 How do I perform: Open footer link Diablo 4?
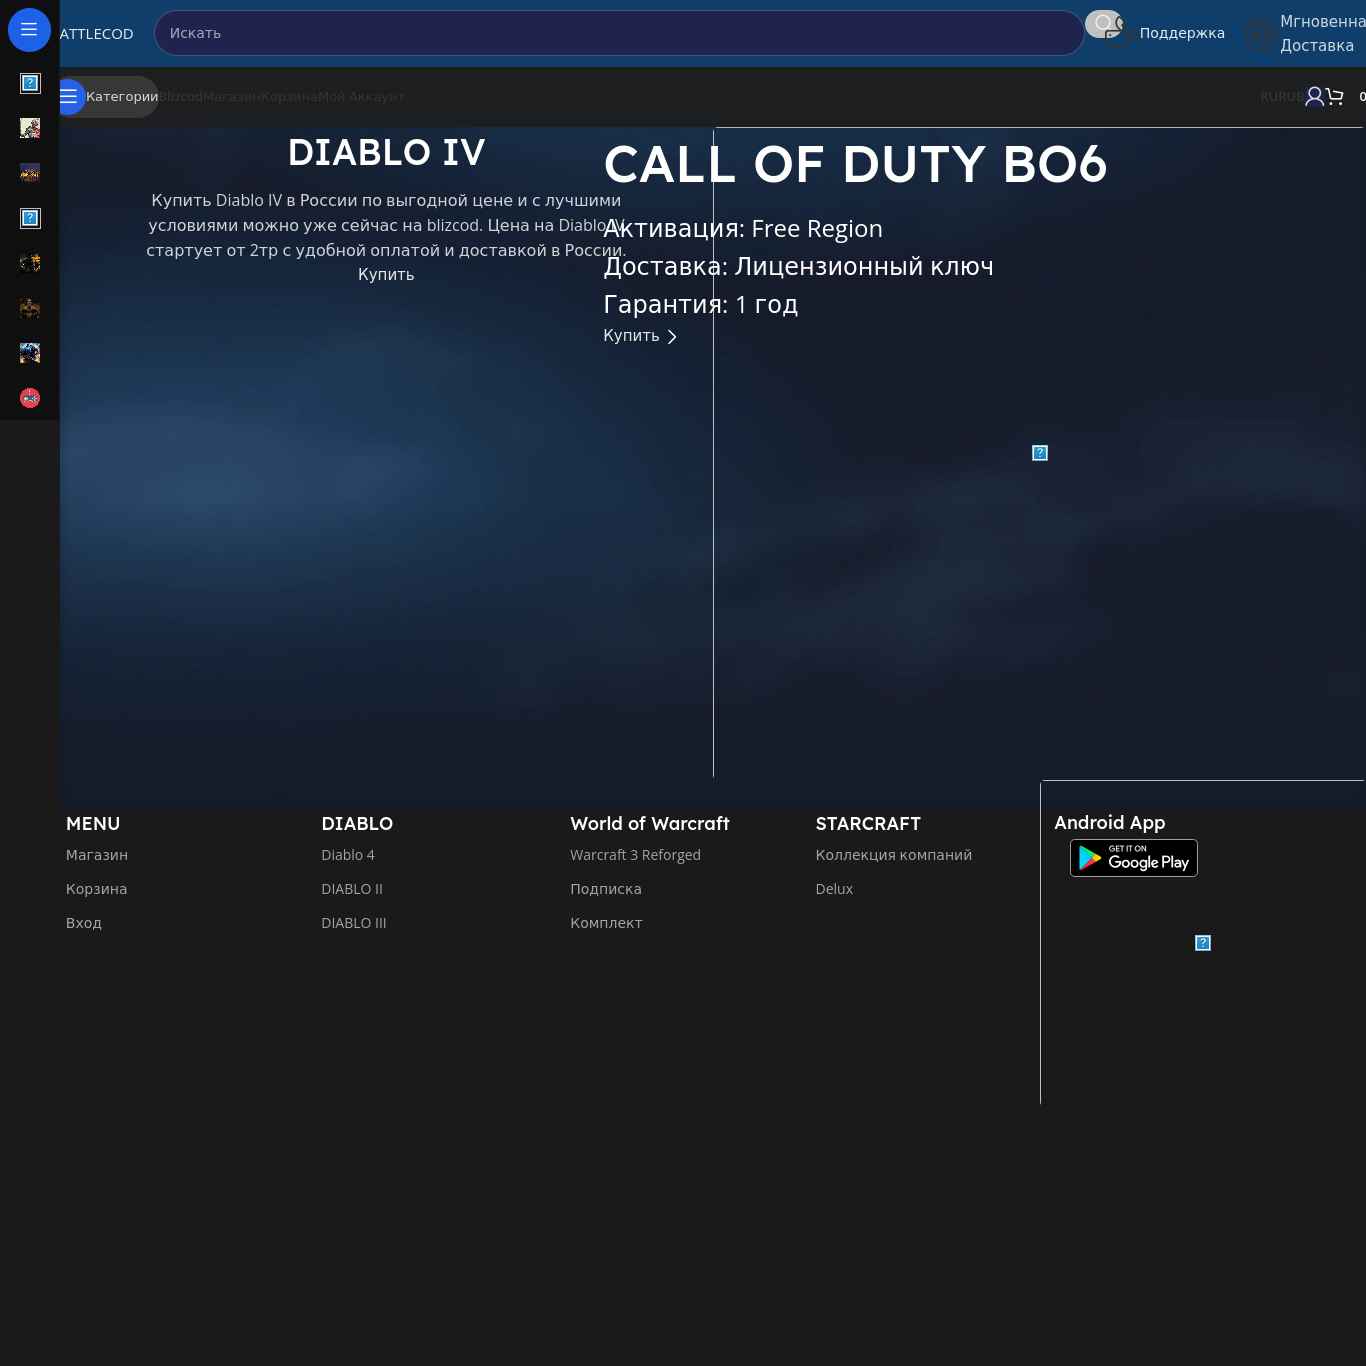tap(348, 855)
